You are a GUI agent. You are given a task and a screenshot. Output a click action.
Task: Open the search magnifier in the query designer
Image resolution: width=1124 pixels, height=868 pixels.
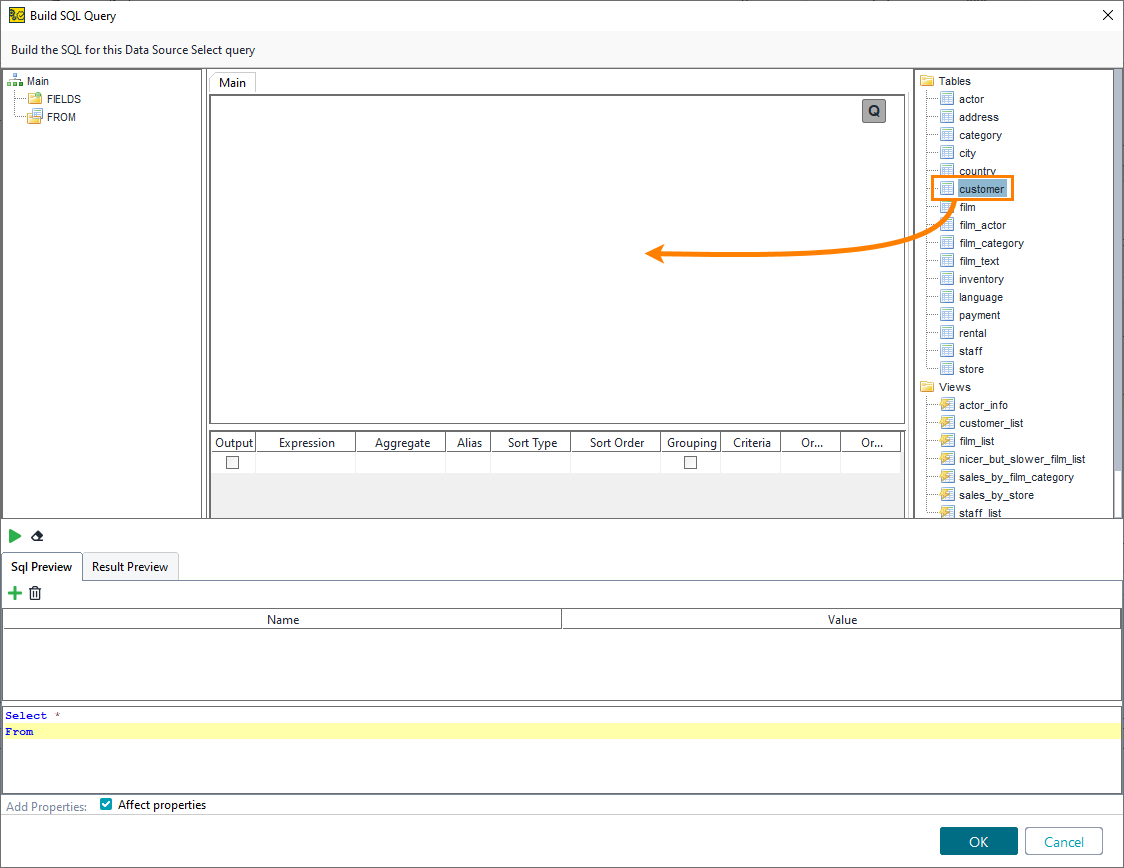pos(873,111)
